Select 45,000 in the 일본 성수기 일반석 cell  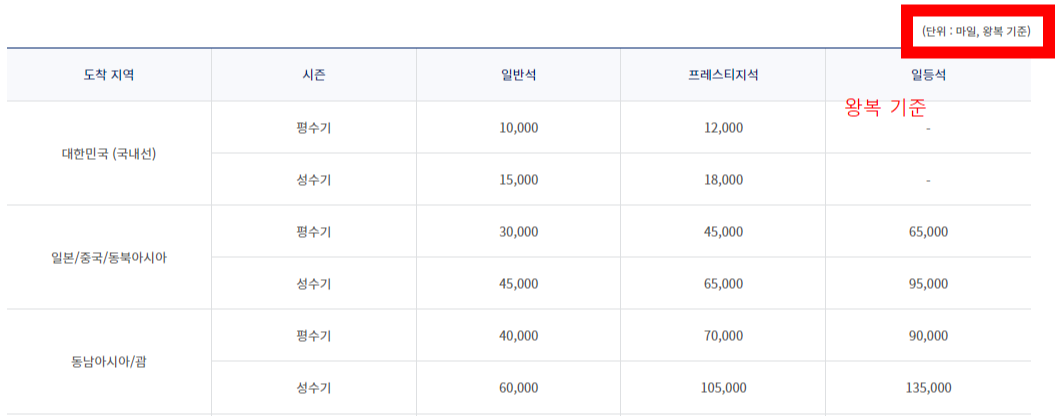pos(519,284)
